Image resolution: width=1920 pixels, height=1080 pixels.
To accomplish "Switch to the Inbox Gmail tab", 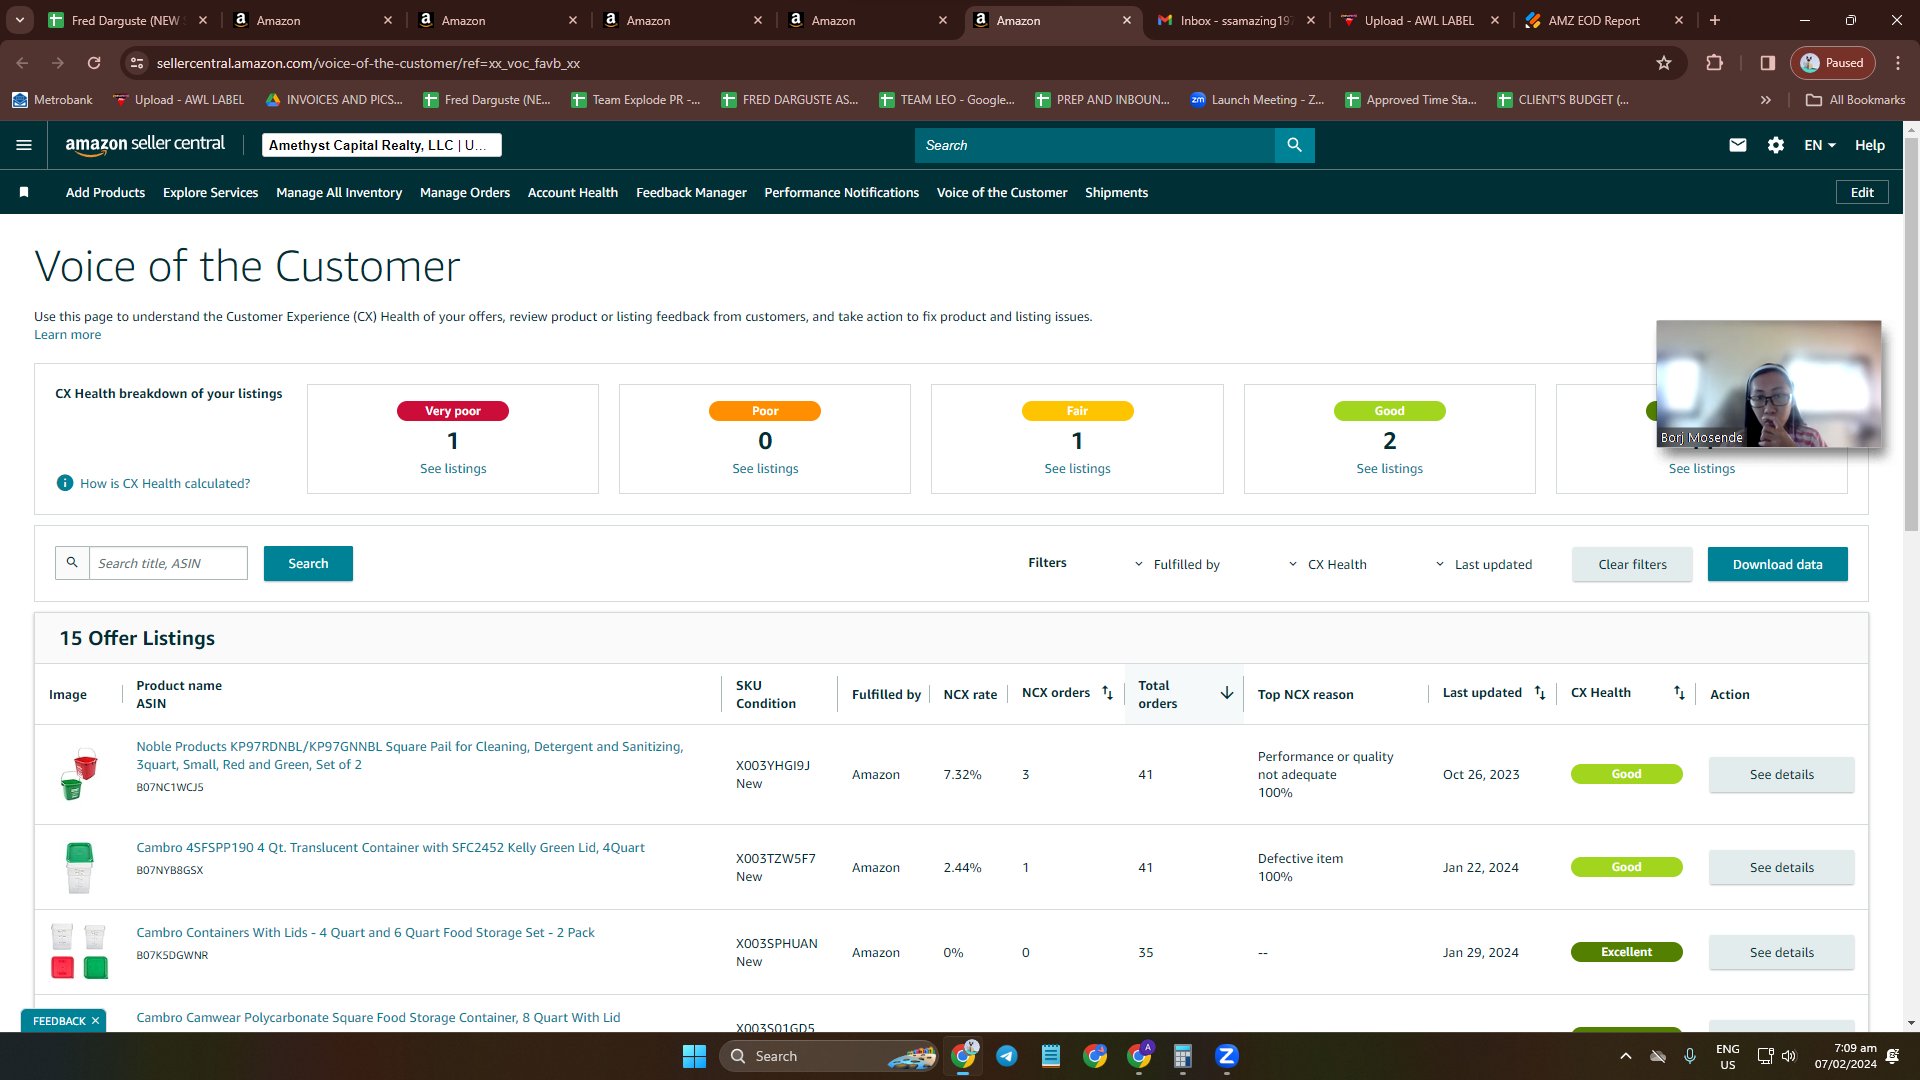I will click(x=1235, y=20).
